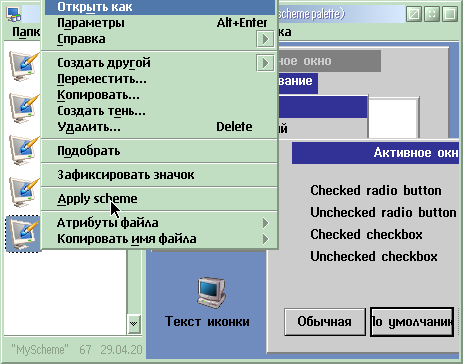Image resolution: width=463 pixels, height=364 pixels.
Task: Click the highlighted MyScheme palette icon
Action: pos(23,234)
